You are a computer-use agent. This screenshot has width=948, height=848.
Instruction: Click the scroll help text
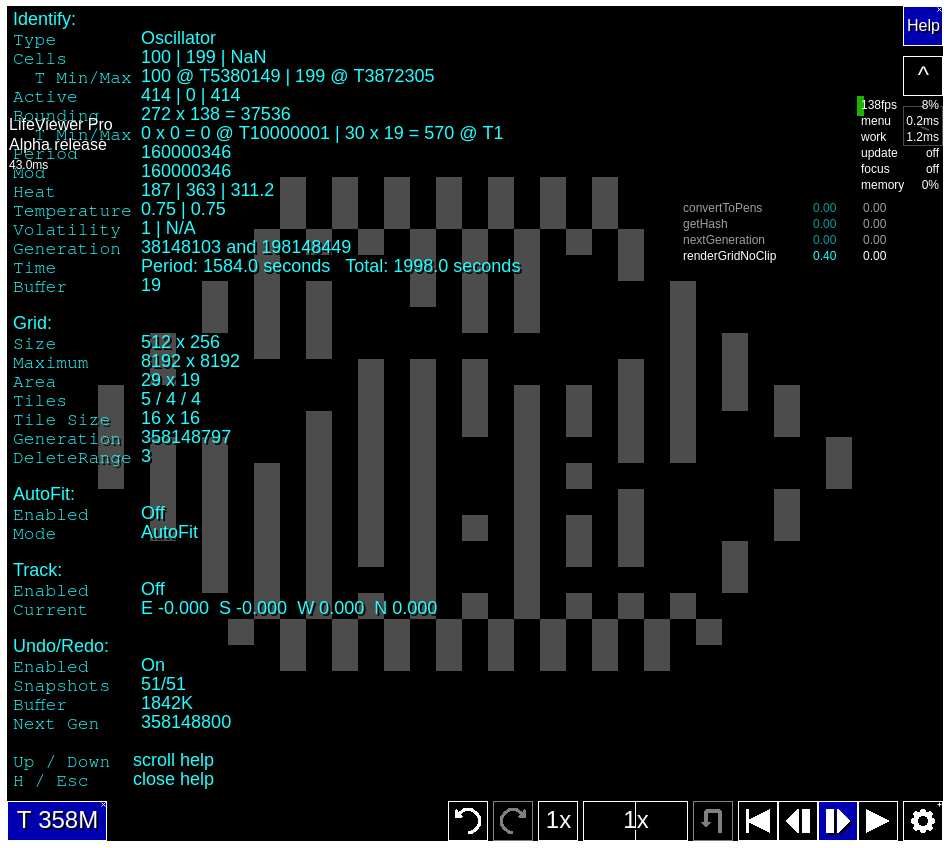(174, 760)
